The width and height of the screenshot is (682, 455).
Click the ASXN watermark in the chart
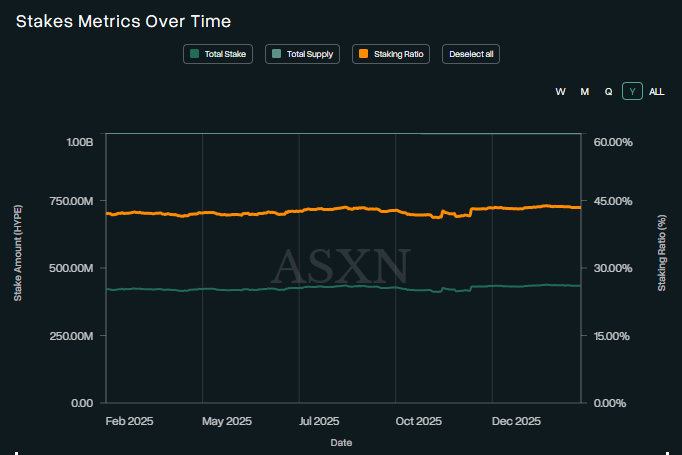pos(341,266)
